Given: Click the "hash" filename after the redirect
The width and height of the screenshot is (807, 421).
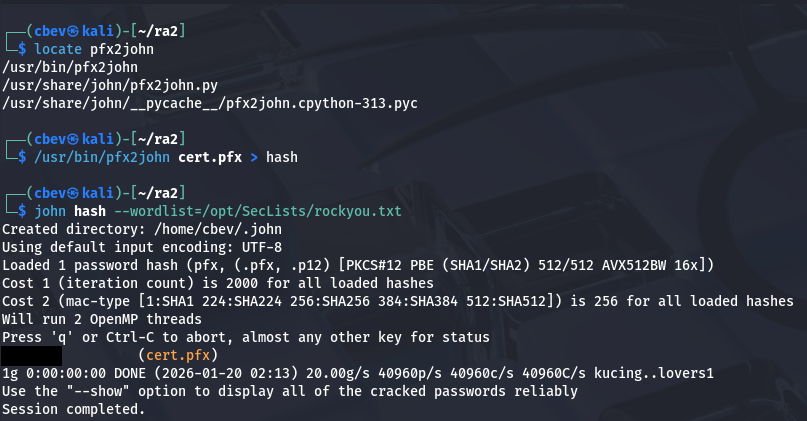Looking at the screenshot, I should pyautogui.click(x=282, y=156).
